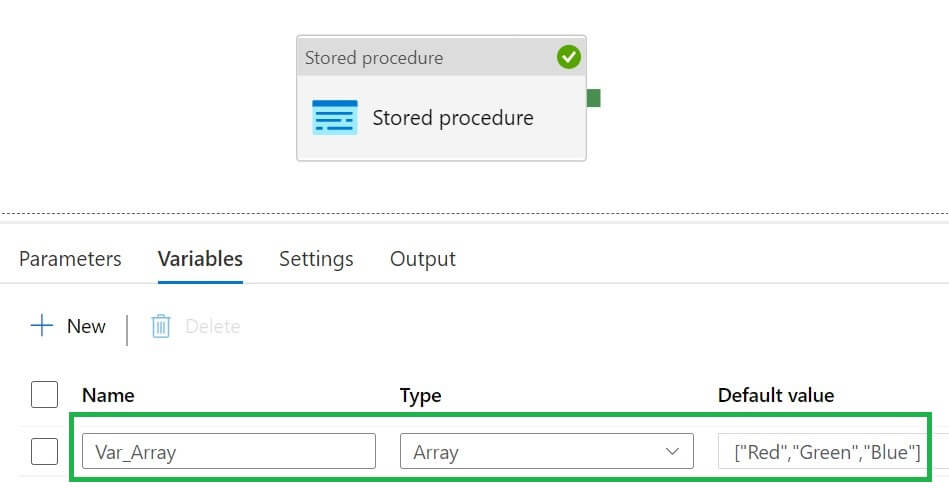949x489 pixels.
Task: Click the Delete button text
Action: coord(213,326)
